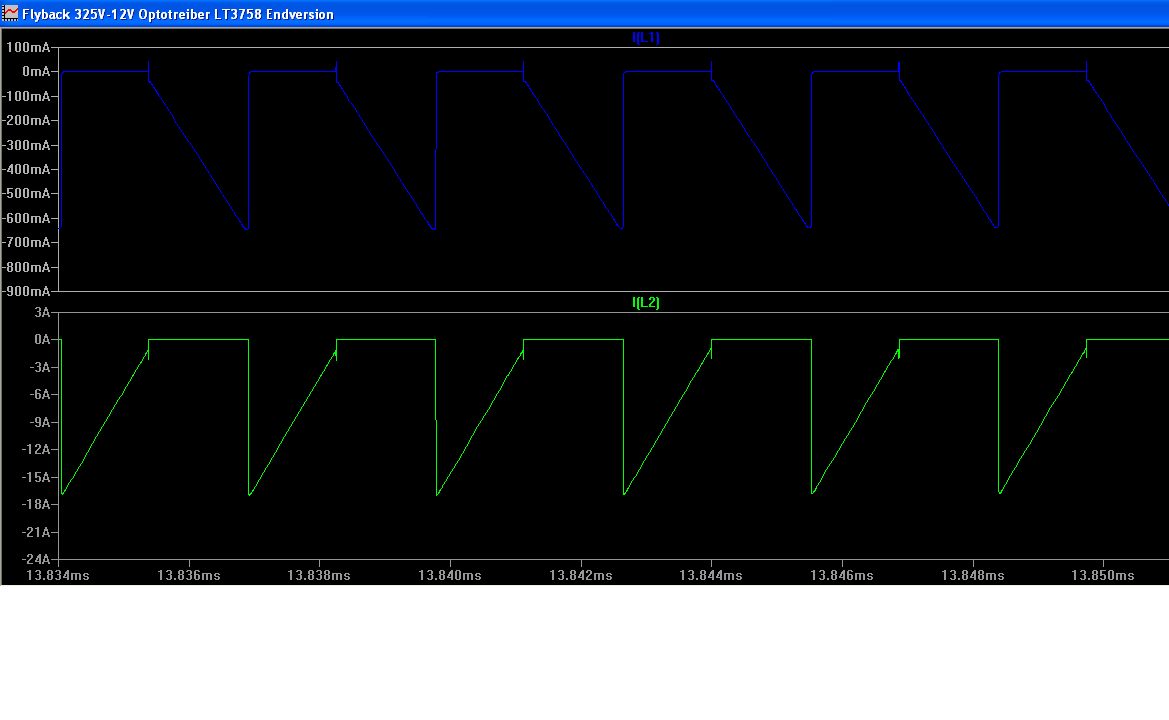Image resolution: width=1169 pixels, height=720 pixels.
Task: Click the 3A label on lower plot
Action: point(42,313)
